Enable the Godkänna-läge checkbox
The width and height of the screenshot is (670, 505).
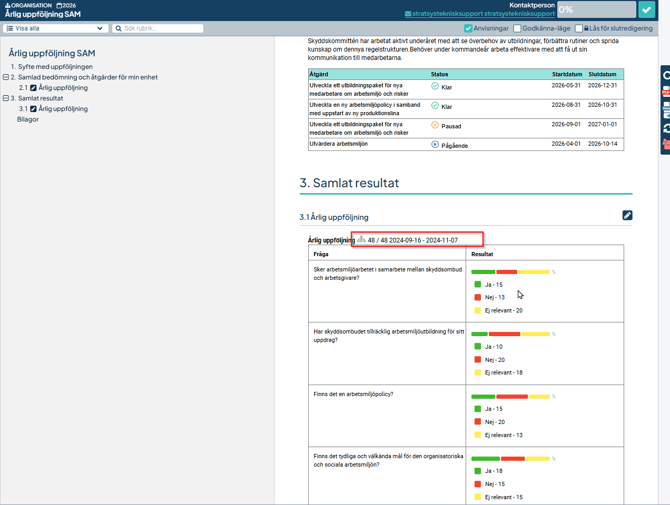pos(517,28)
